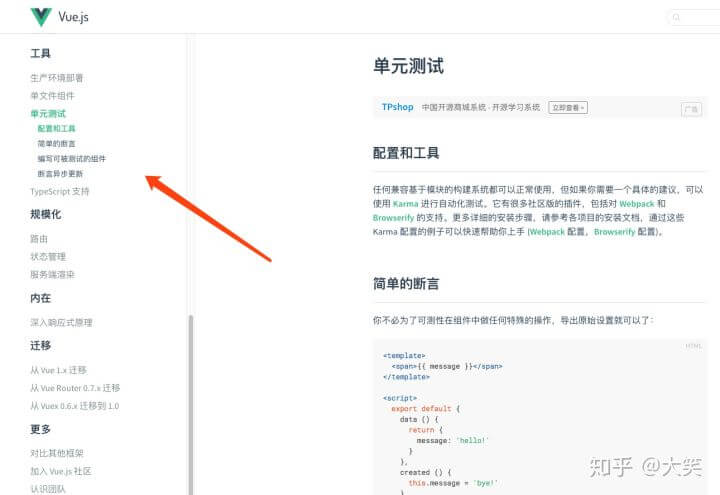Jump to 简单的断言 sub-section
720x495 pixels.
tap(56, 144)
